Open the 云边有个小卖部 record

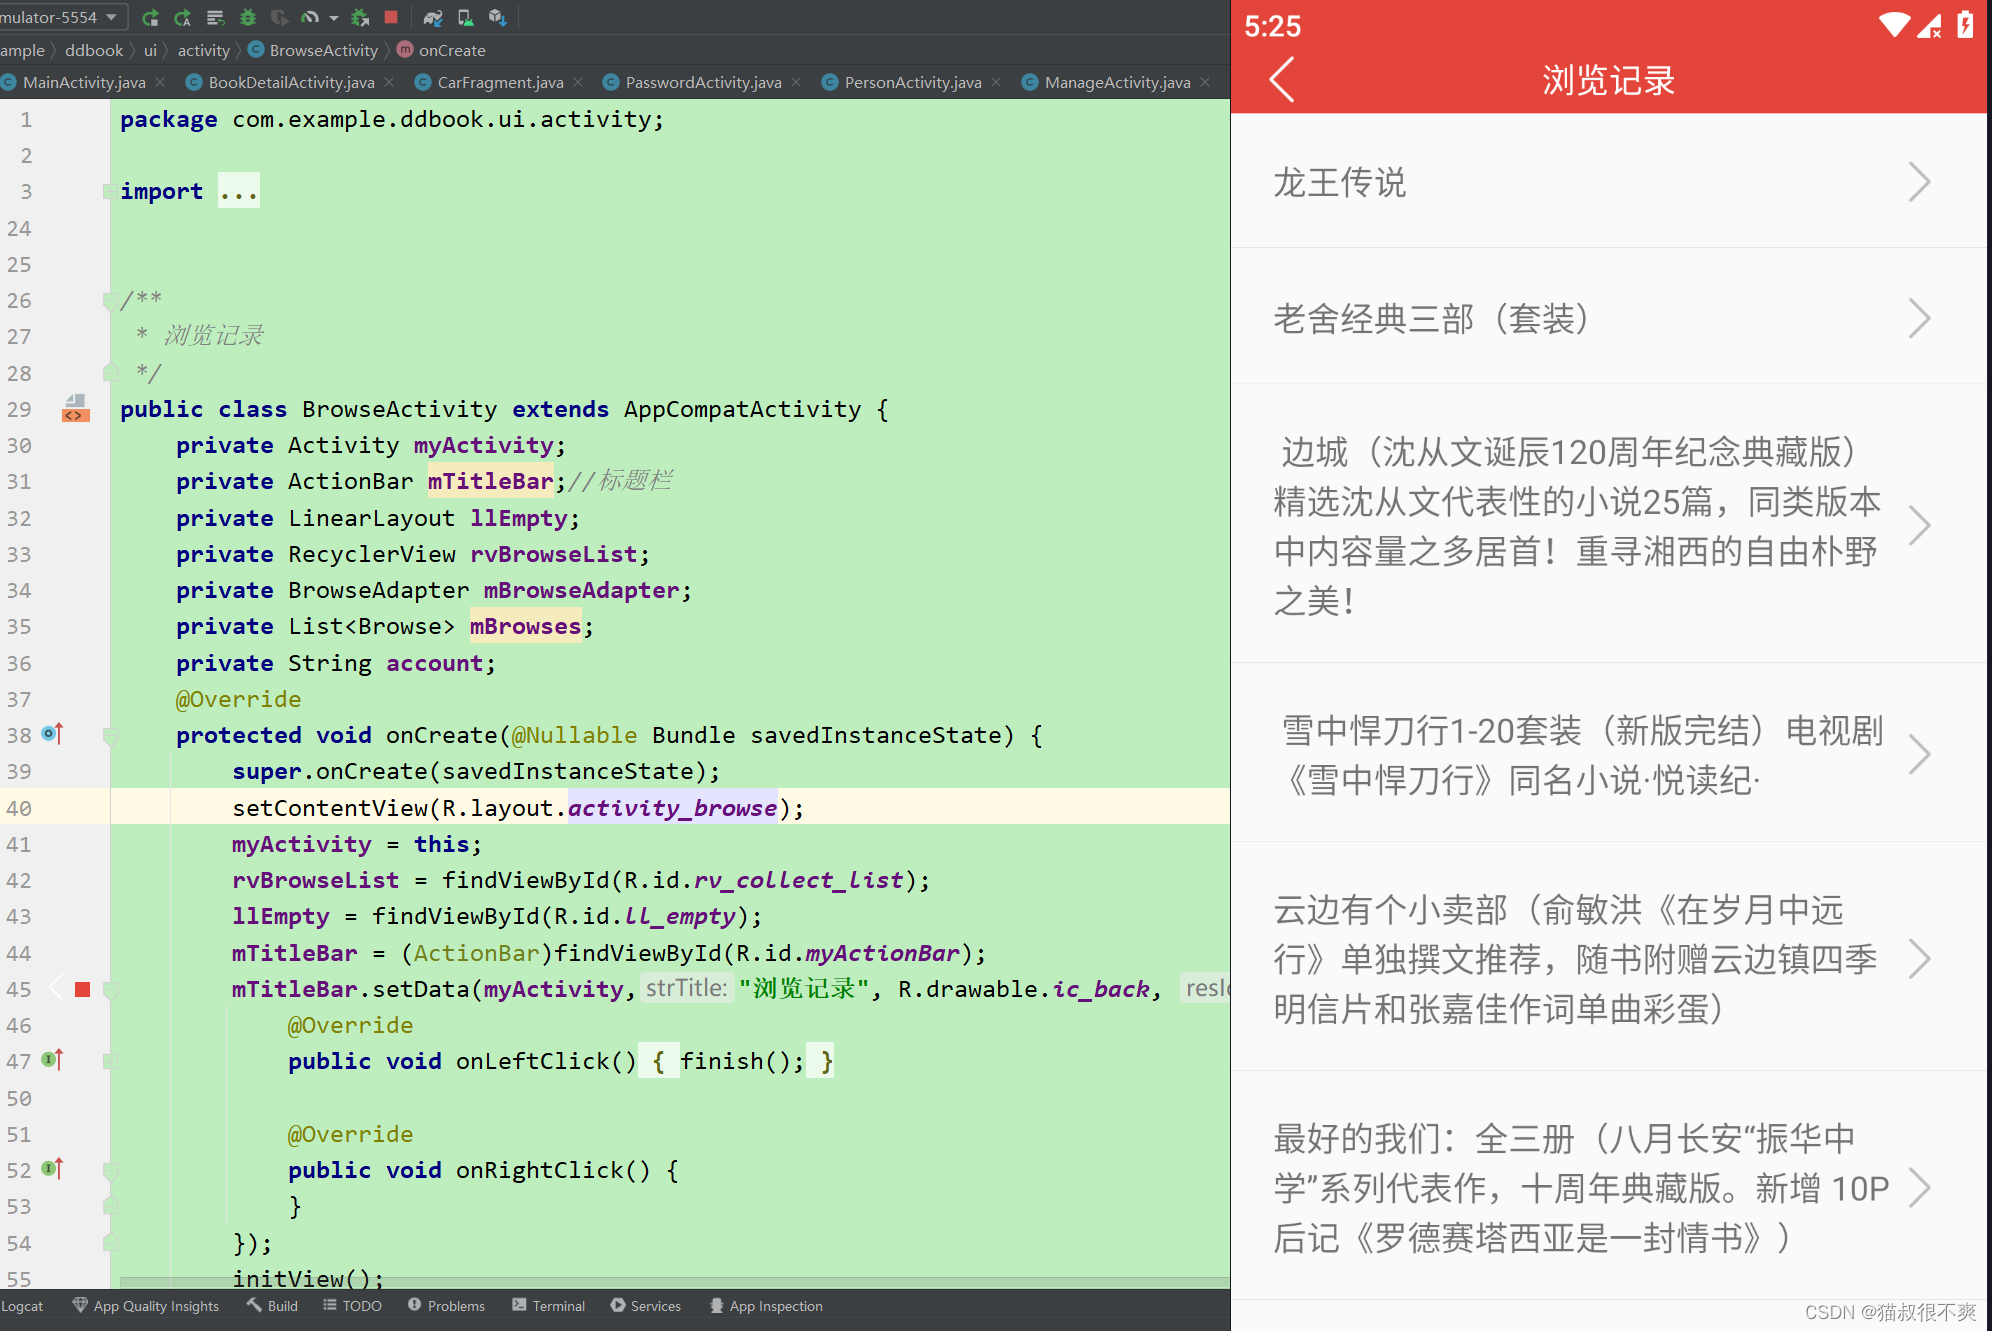coord(1608,958)
